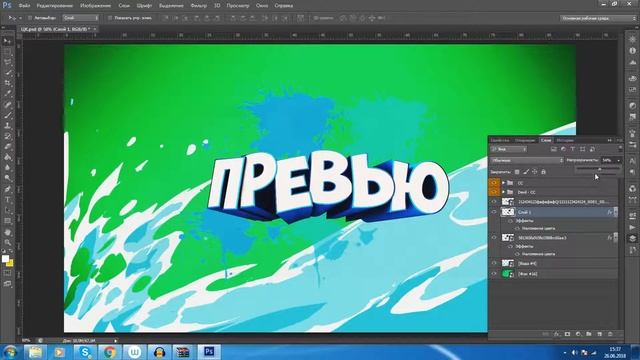Filter layers by type layers icon
This screenshot has width=640, height=360.
(573, 149)
